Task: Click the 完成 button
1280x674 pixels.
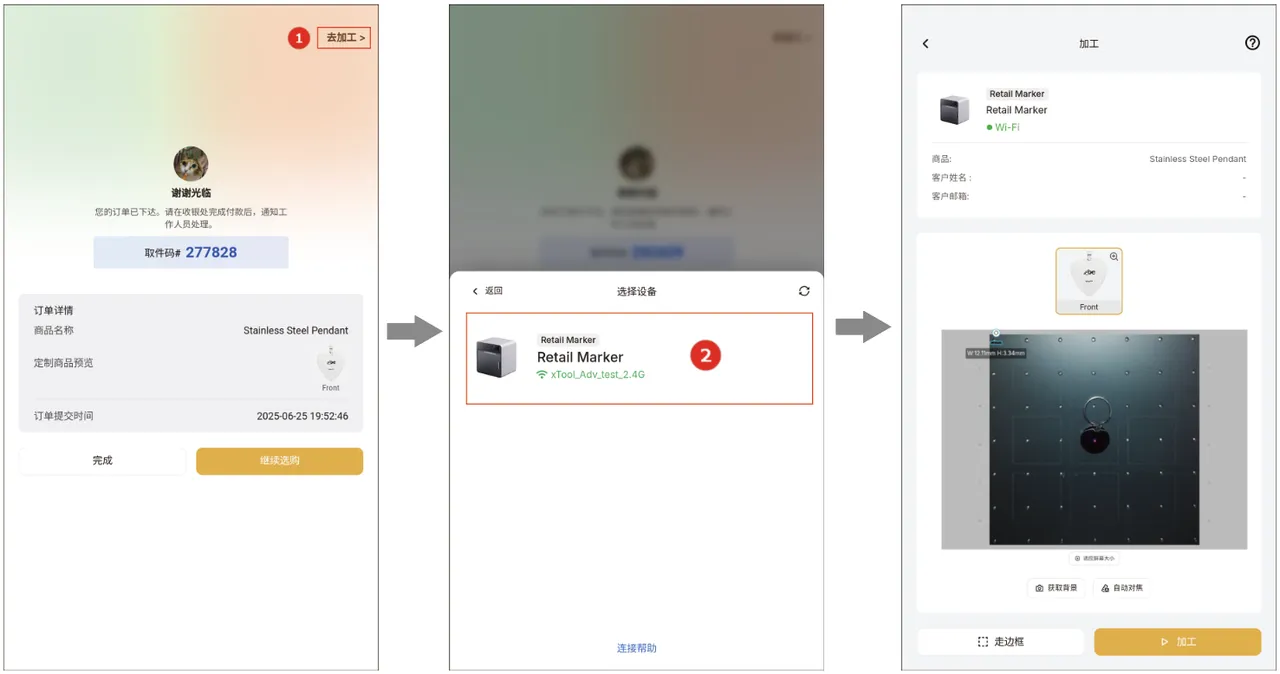Action: [x=103, y=461]
